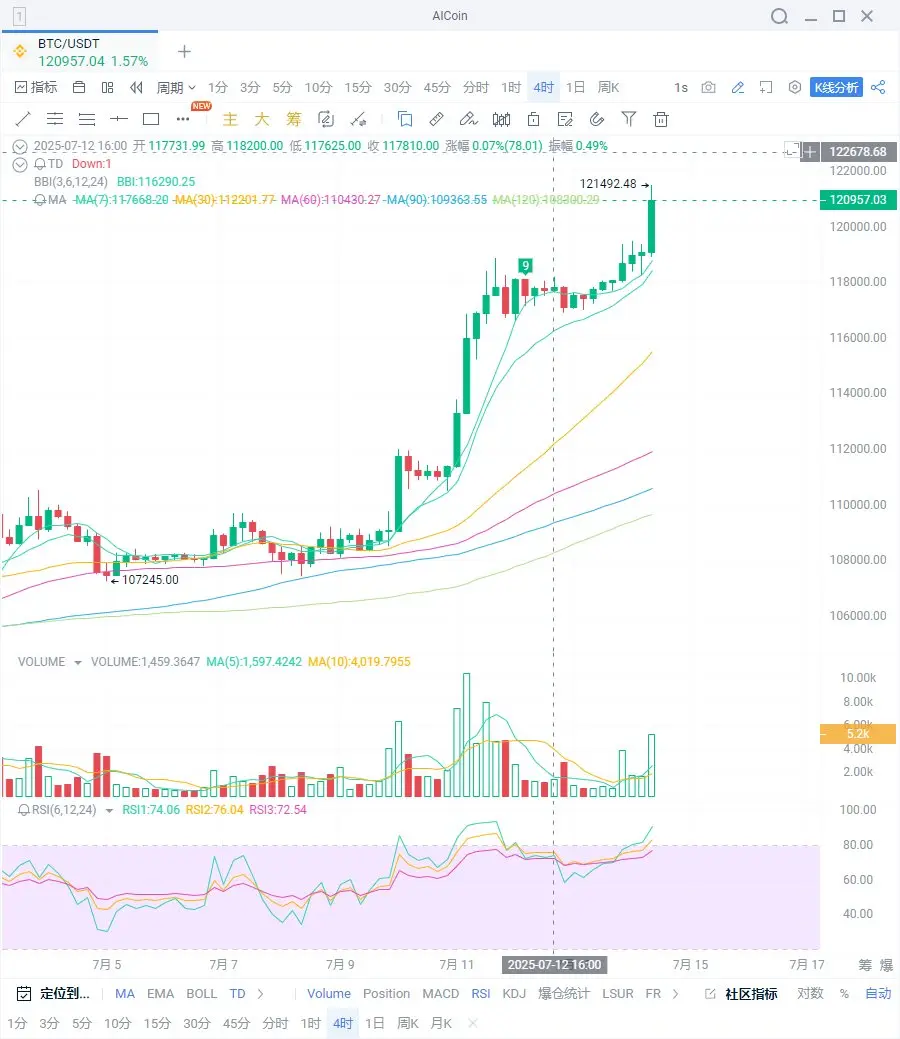The width and height of the screenshot is (900, 1039).
Task: Collapse the TD indicator row chevron
Action: click(x=20, y=164)
